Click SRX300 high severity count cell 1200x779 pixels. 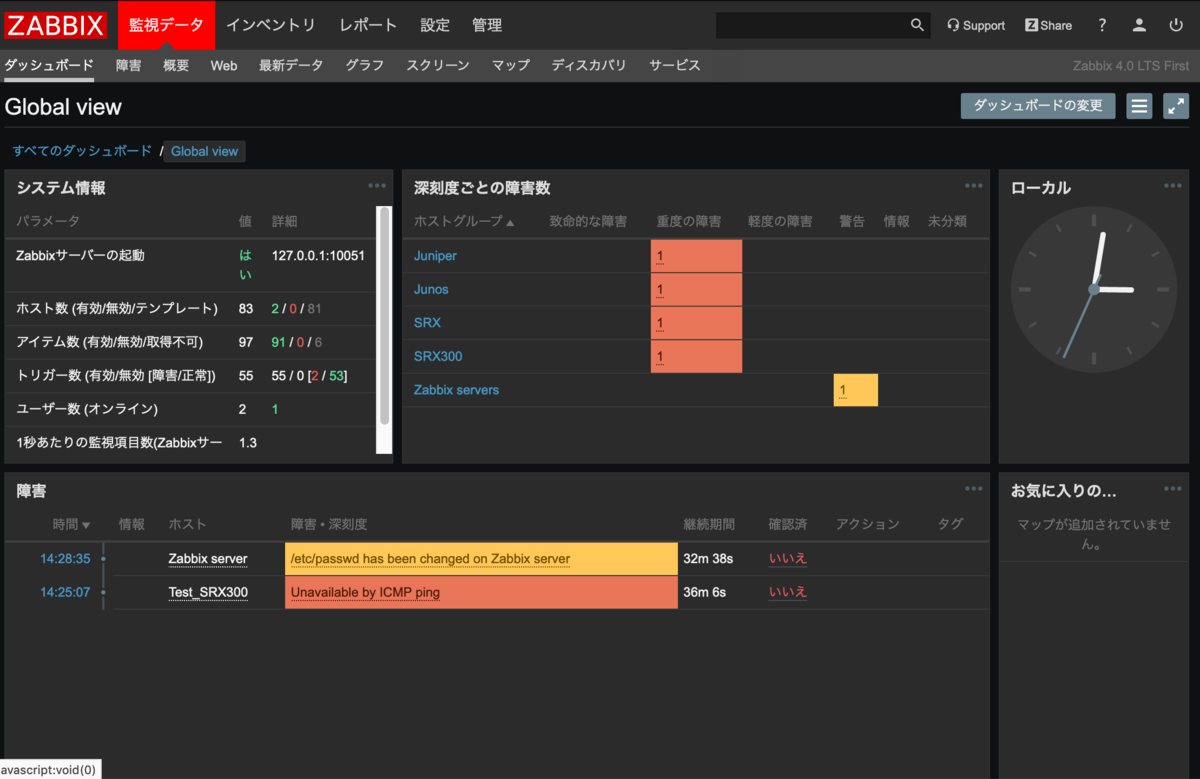tap(696, 356)
